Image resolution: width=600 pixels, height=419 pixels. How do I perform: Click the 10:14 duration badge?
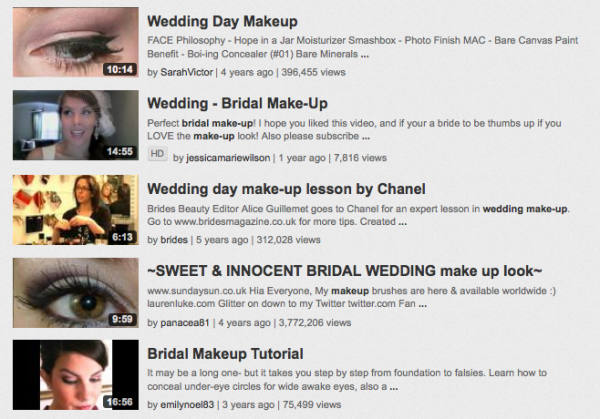click(120, 69)
